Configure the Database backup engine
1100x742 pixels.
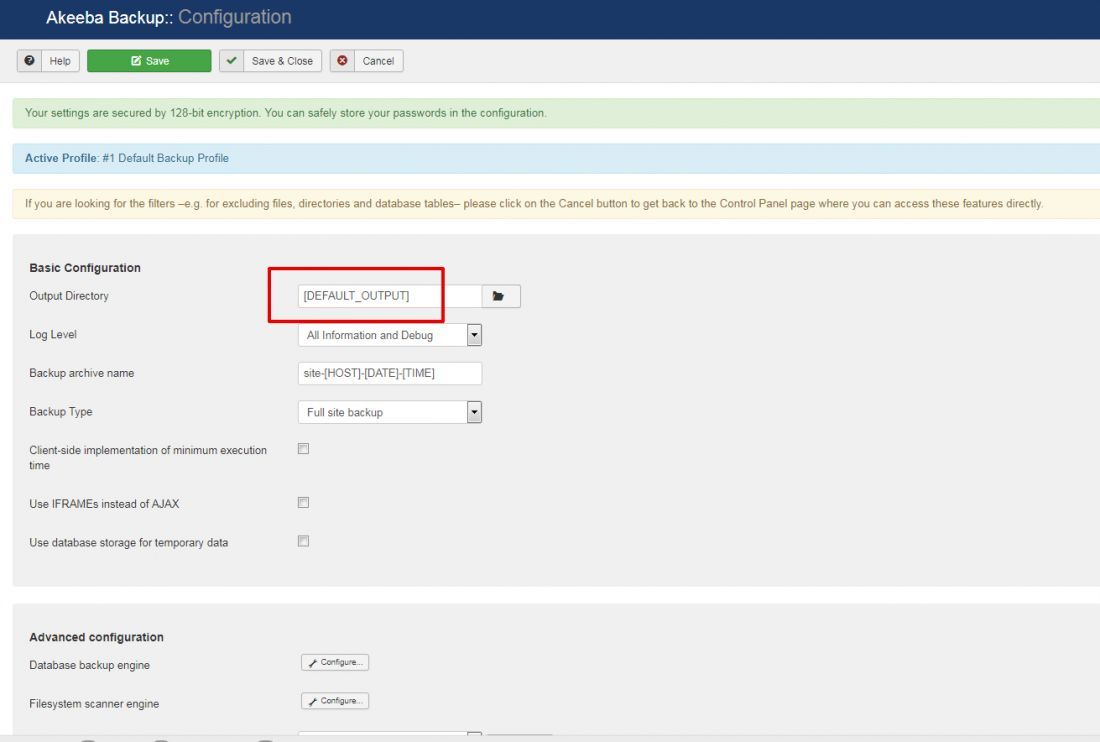click(335, 663)
